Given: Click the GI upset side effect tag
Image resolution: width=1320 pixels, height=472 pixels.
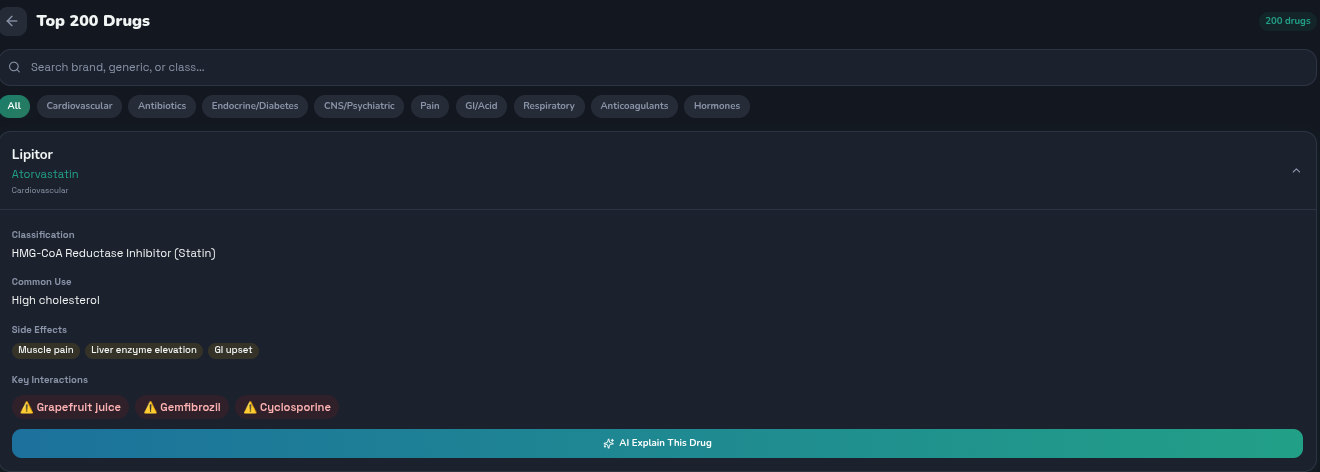Looking at the screenshot, I should tap(233, 350).
